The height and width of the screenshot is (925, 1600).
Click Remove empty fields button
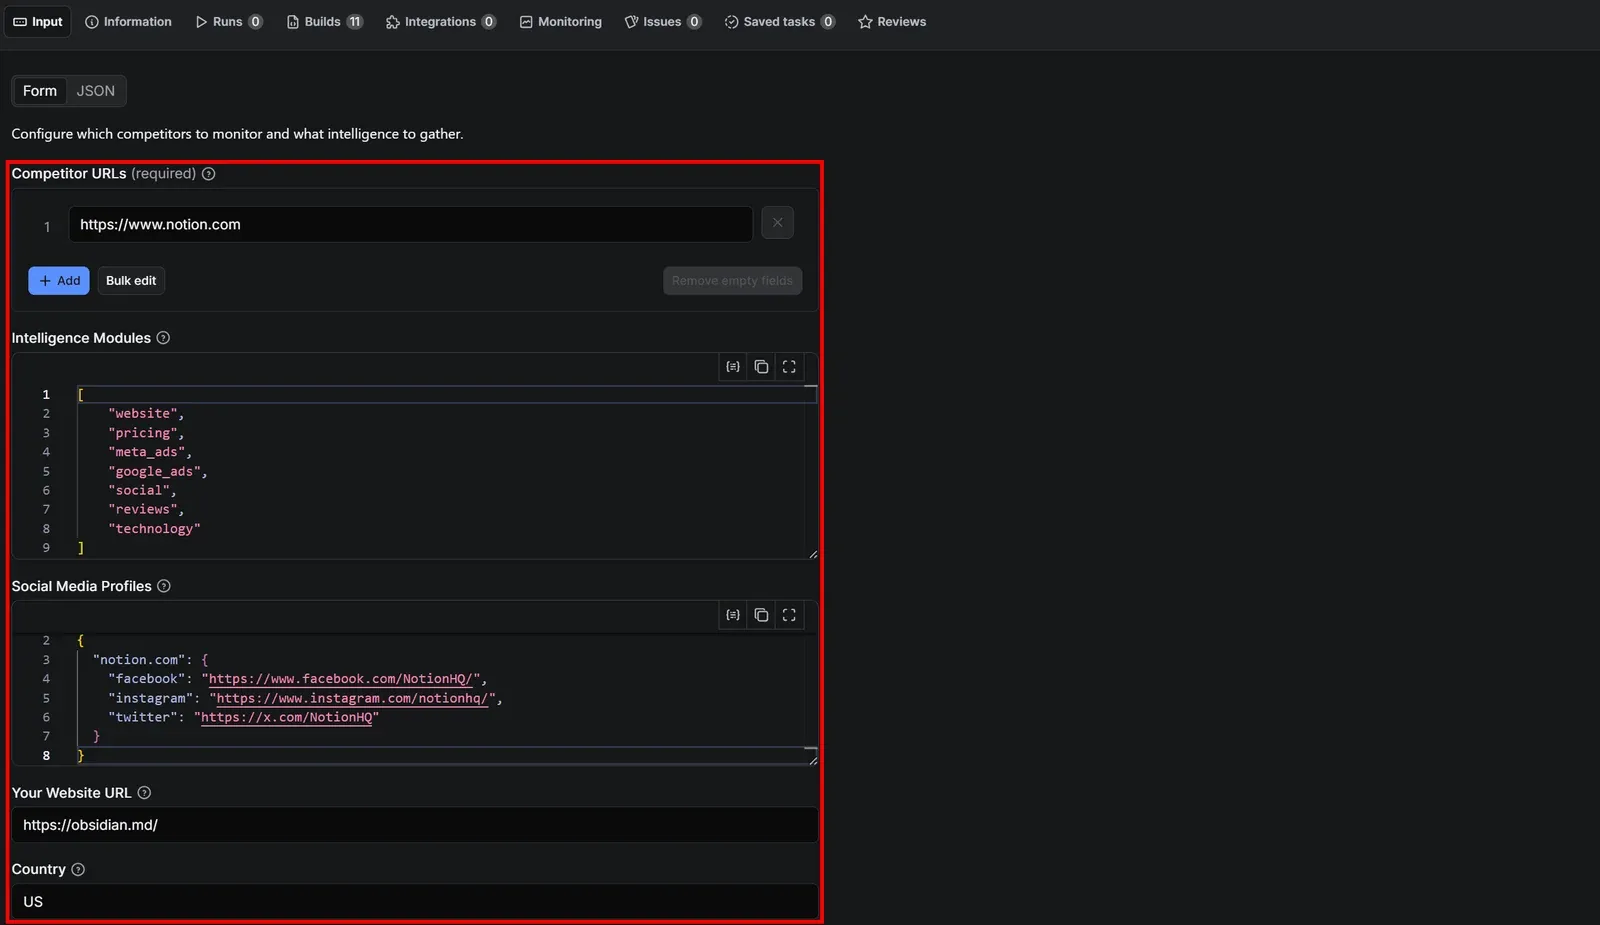click(732, 281)
